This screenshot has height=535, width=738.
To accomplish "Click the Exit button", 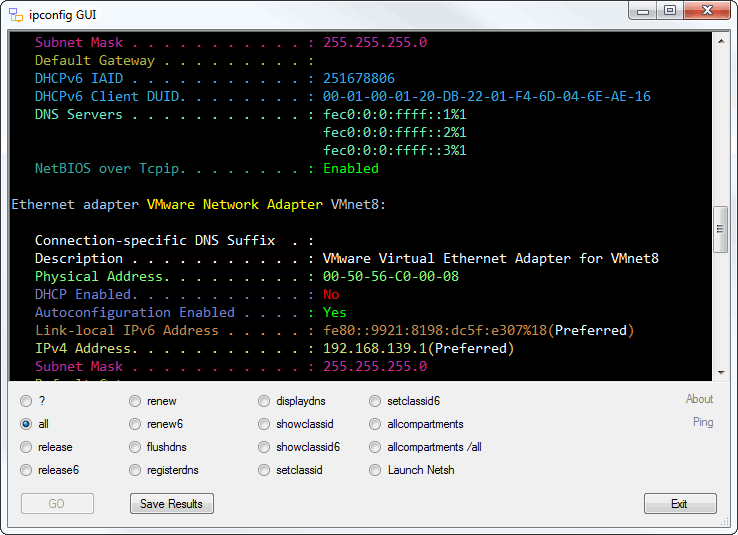I will coord(680,503).
